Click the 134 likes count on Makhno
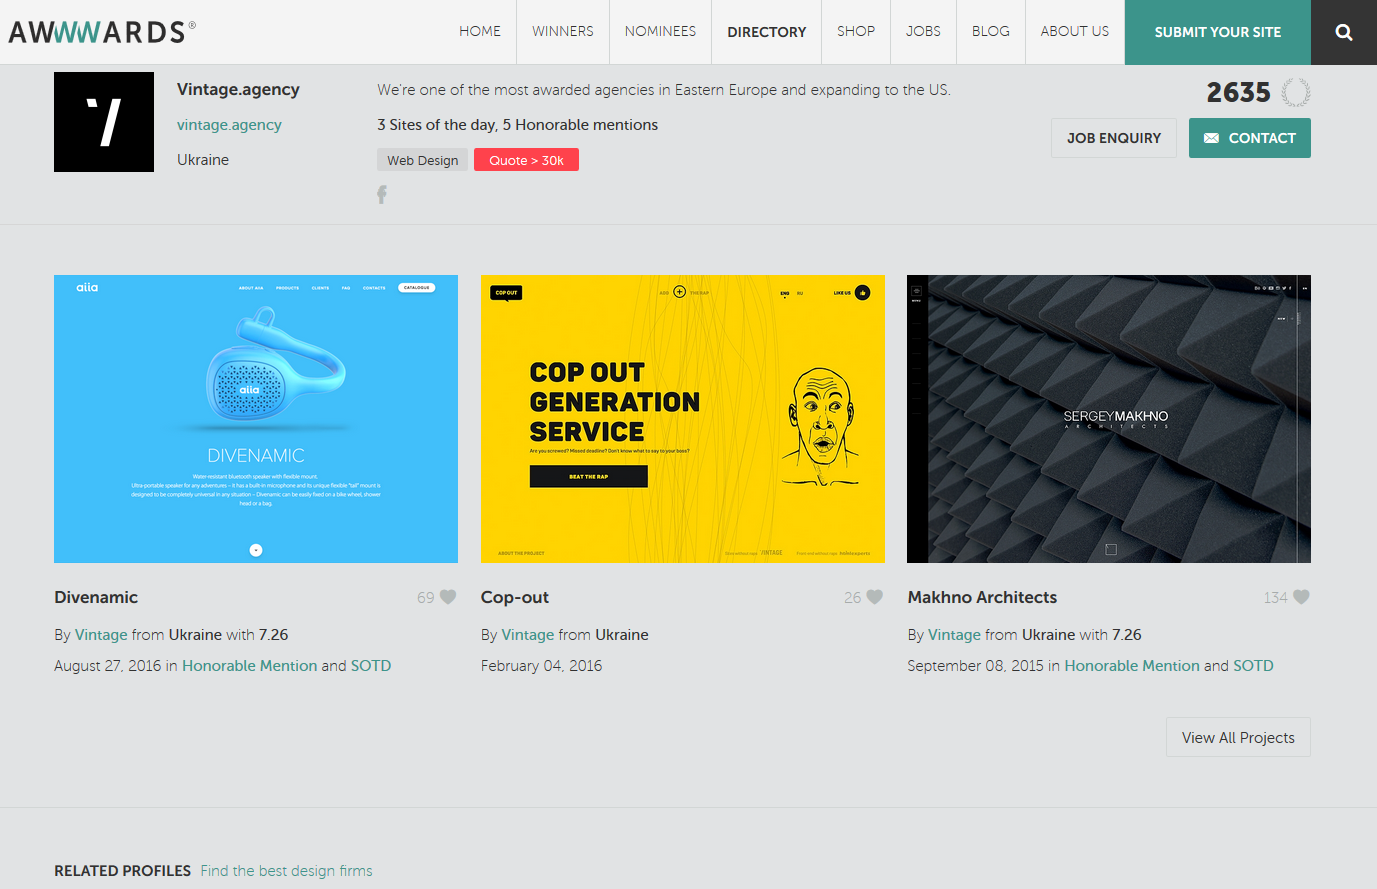1377x889 pixels. pos(1275,597)
